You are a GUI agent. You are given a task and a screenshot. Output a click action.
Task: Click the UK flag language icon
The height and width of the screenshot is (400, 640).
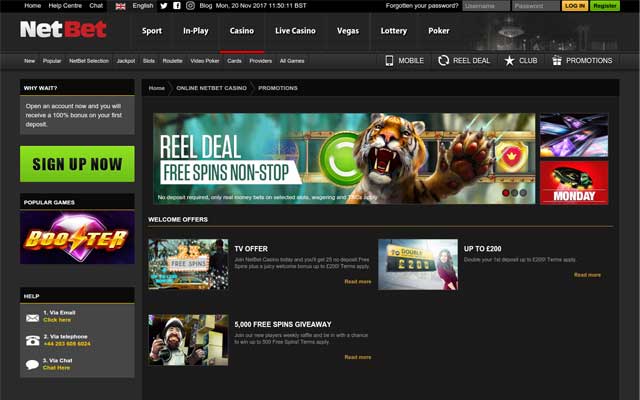120,6
